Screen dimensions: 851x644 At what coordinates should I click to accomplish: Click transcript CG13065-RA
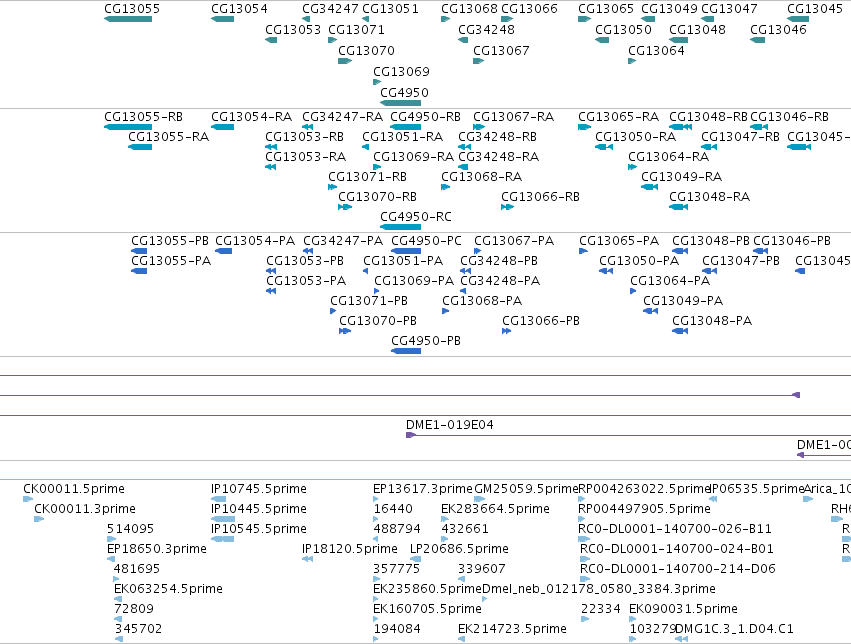click(x=618, y=117)
